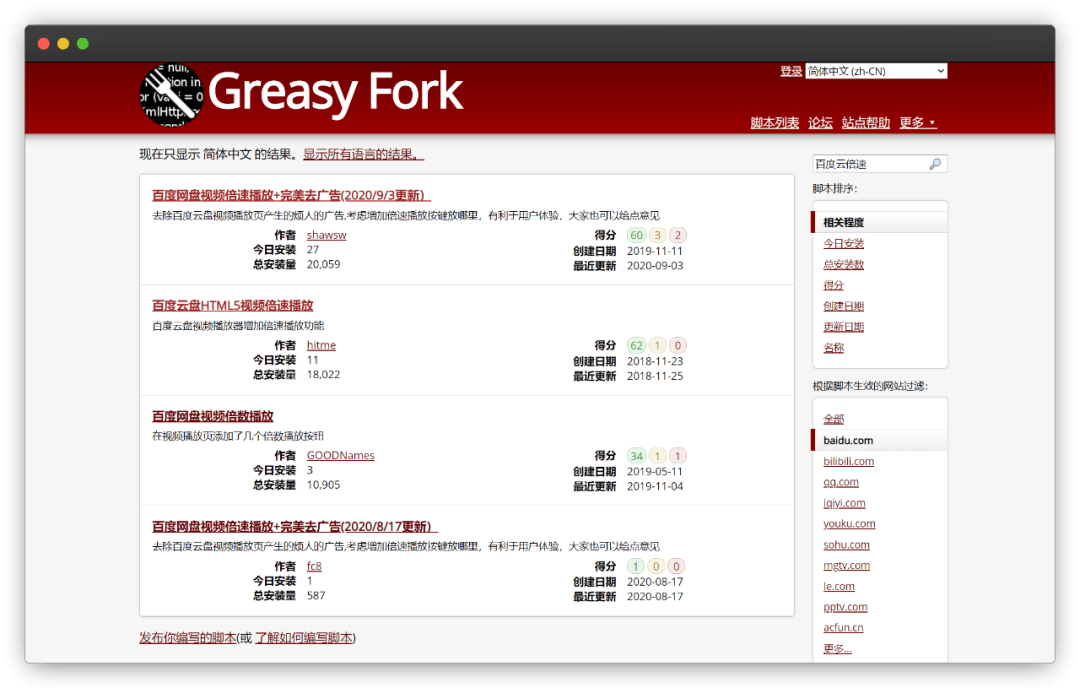The height and width of the screenshot is (688, 1080).
Task: Filter scripts by sohu.com
Action: (846, 544)
